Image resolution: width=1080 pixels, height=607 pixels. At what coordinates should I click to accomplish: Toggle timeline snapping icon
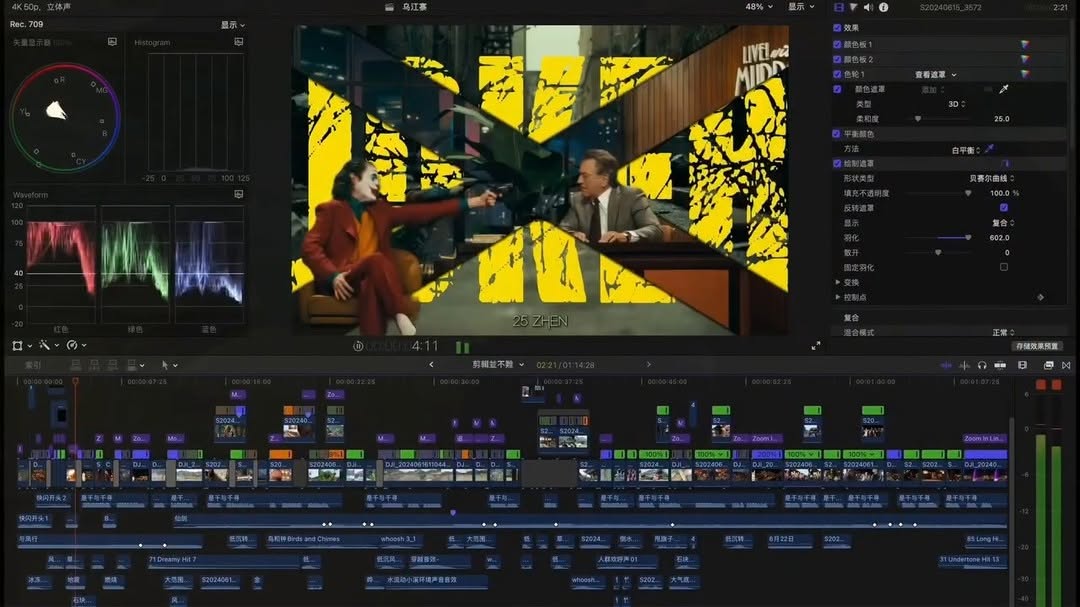click(1000, 365)
